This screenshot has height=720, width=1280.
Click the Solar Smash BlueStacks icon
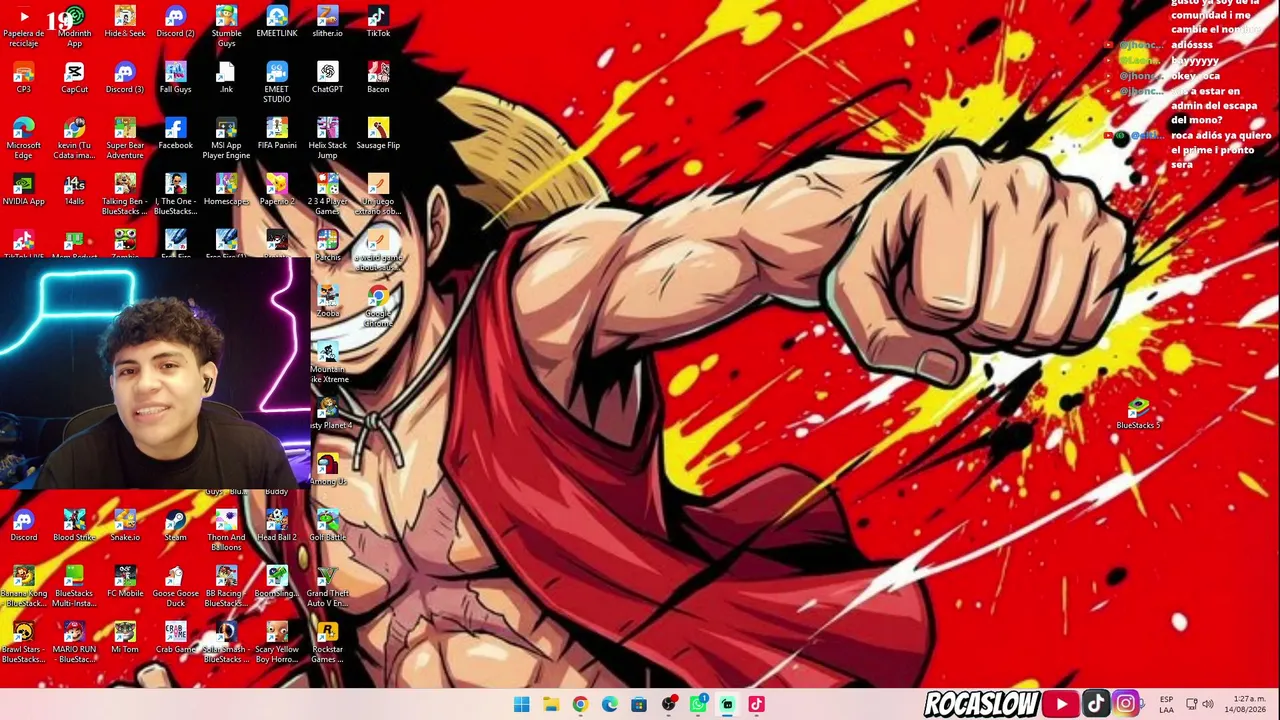(x=226, y=642)
